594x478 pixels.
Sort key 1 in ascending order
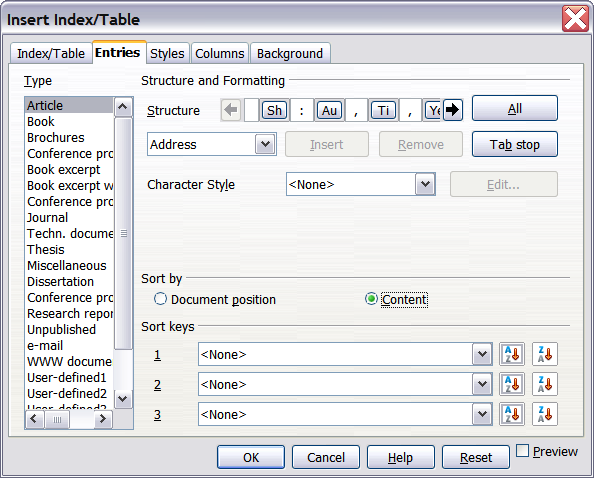[x=512, y=354]
